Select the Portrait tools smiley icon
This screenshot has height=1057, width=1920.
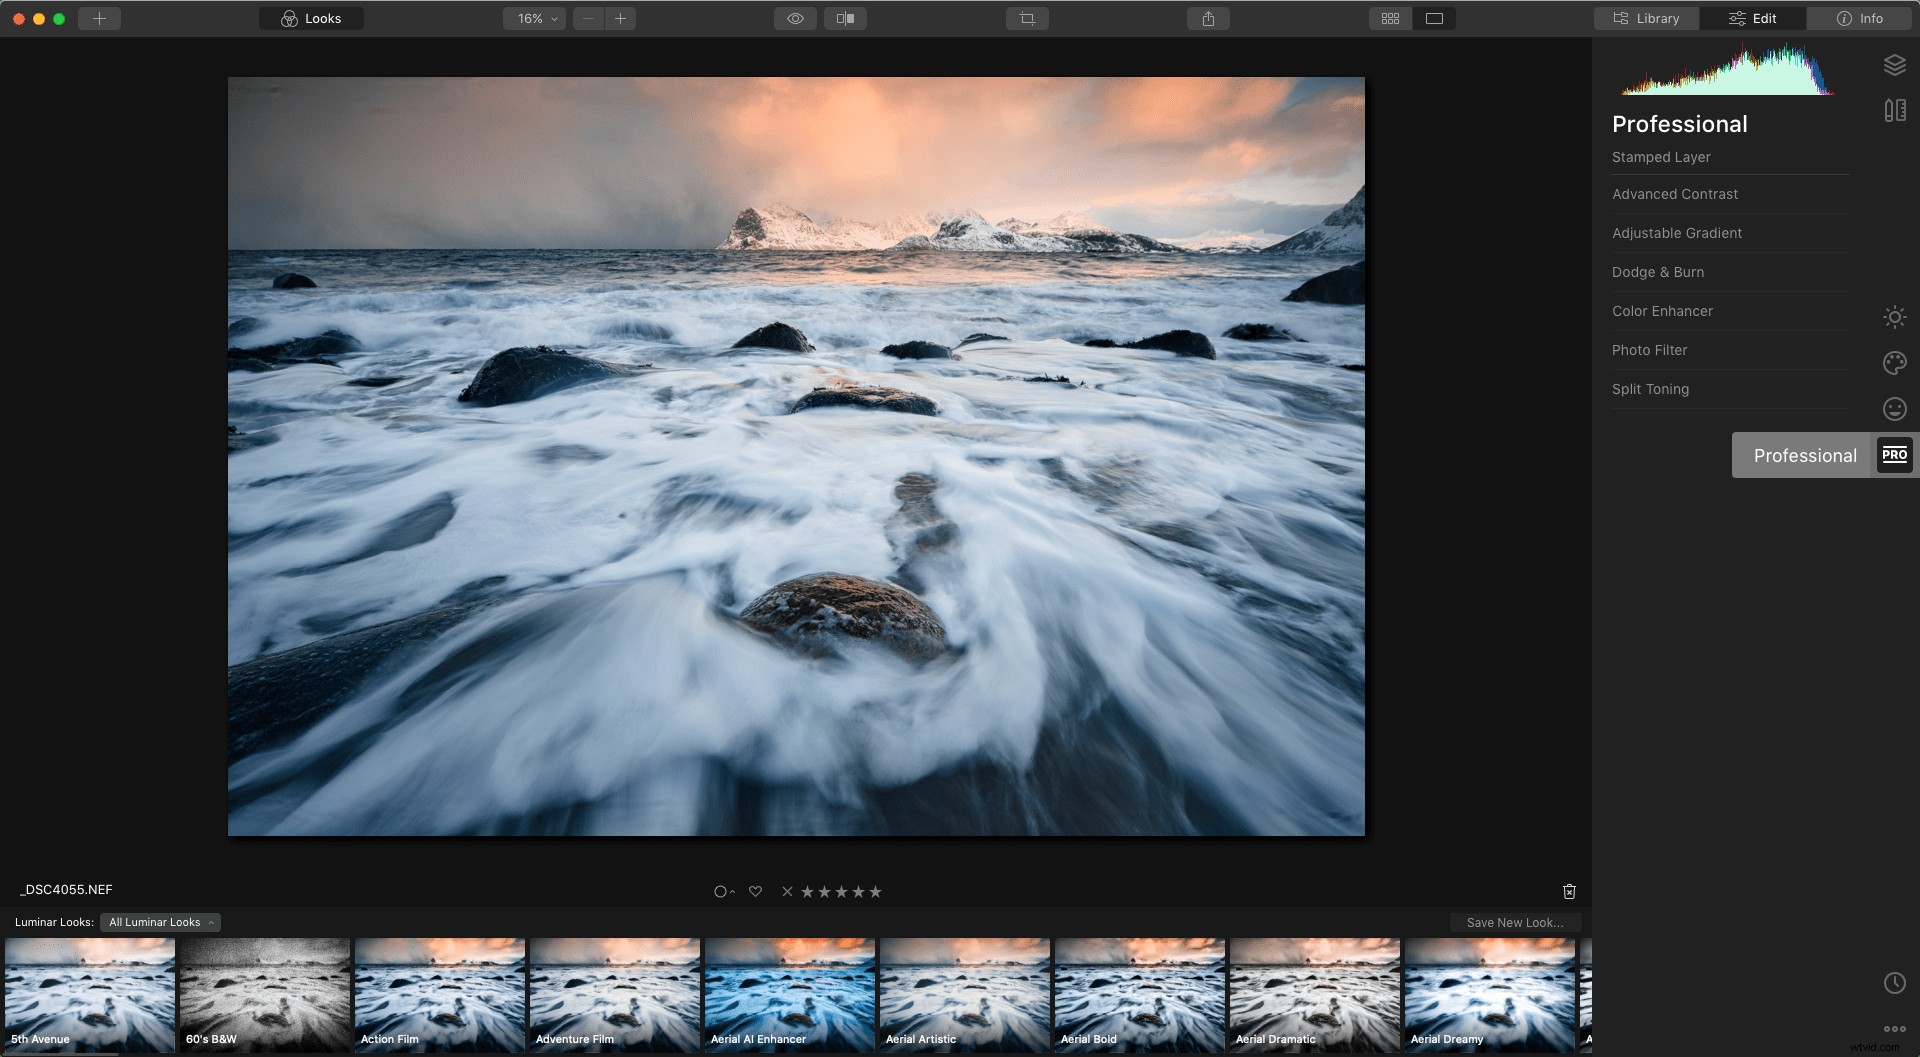[1895, 408]
